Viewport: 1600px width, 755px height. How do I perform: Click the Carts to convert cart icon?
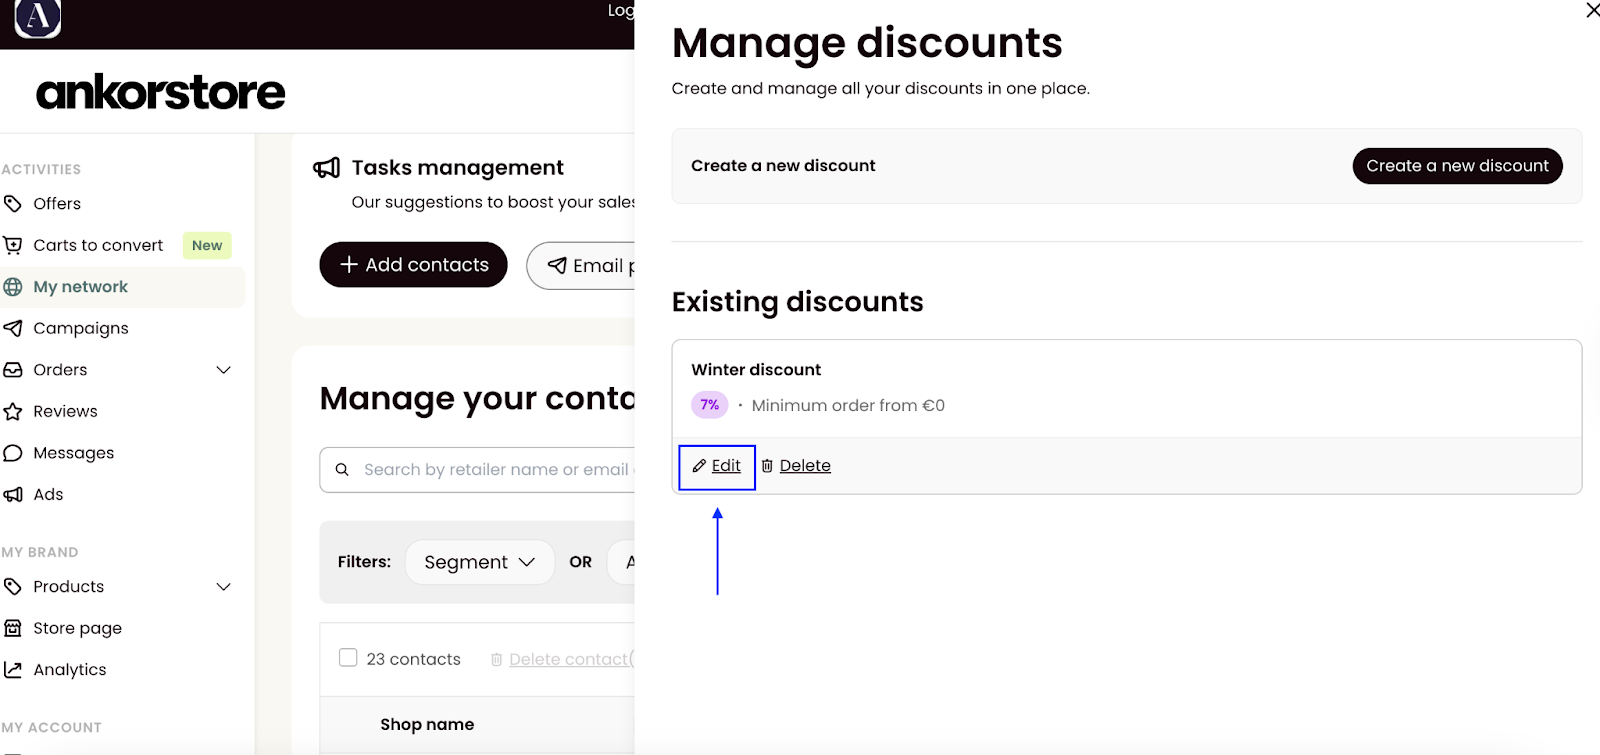(x=13, y=245)
